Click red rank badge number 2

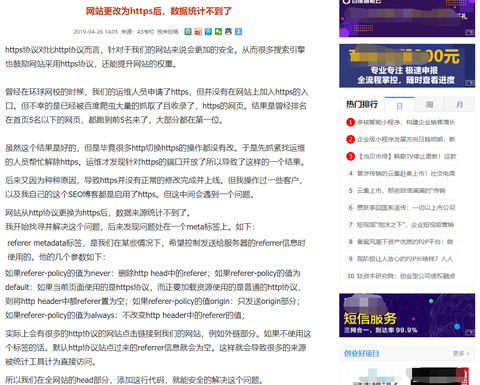[350, 139]
